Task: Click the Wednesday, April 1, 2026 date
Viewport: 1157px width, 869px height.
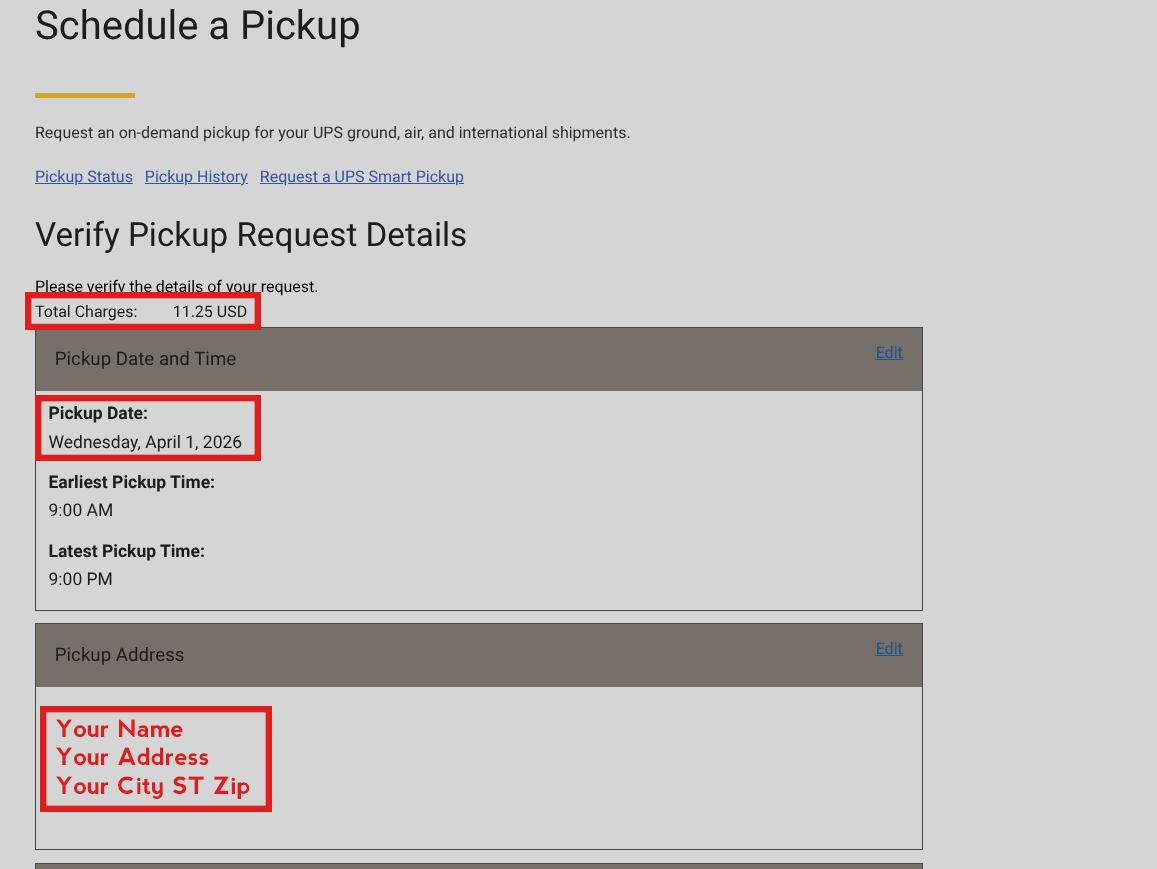Action: click(145, 442)
